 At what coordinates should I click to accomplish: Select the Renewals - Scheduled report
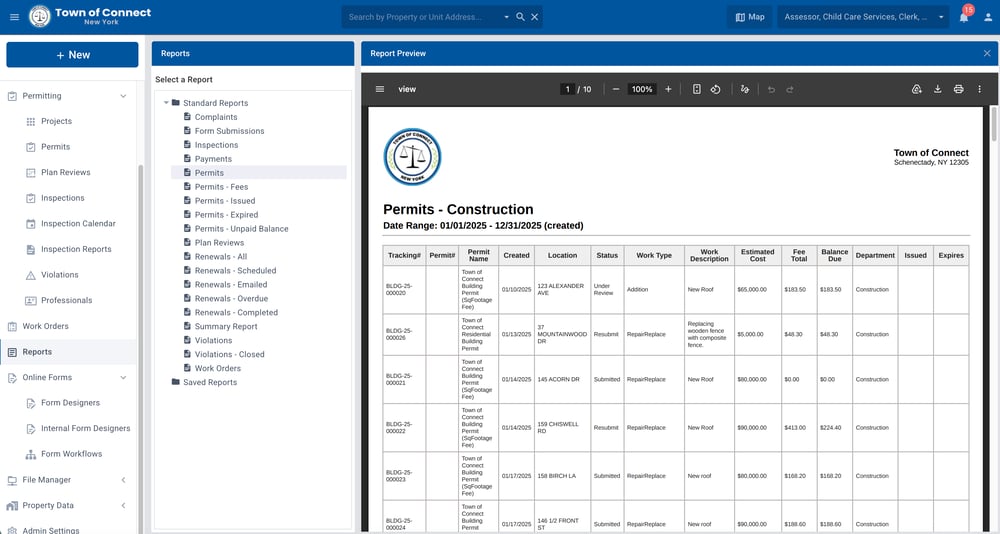(x=235, y=271)
